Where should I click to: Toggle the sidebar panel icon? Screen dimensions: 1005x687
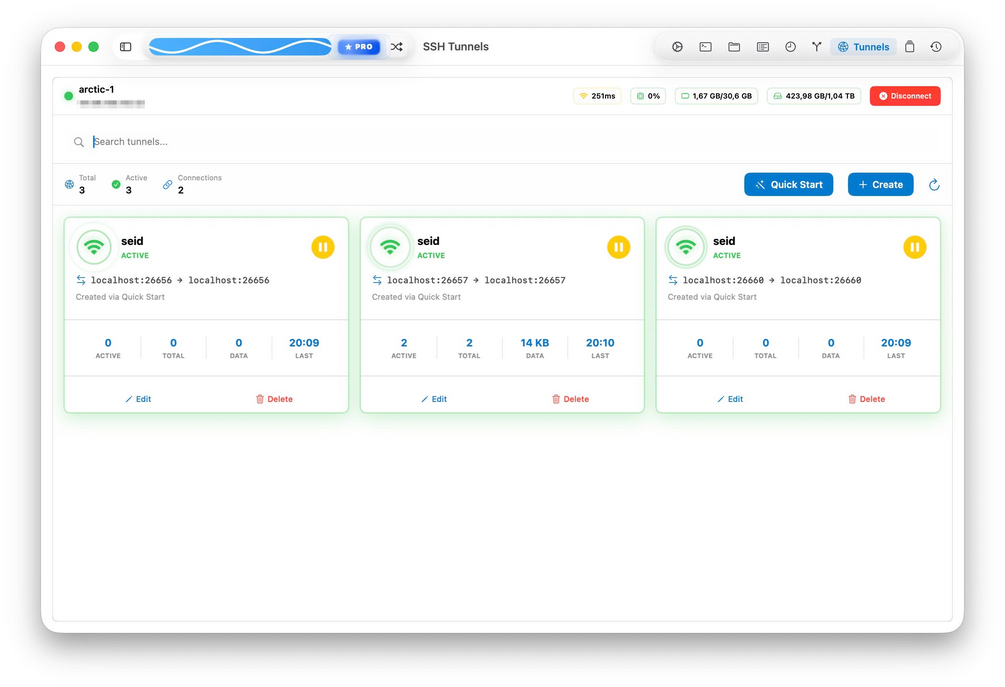click(x=126, y=47)
